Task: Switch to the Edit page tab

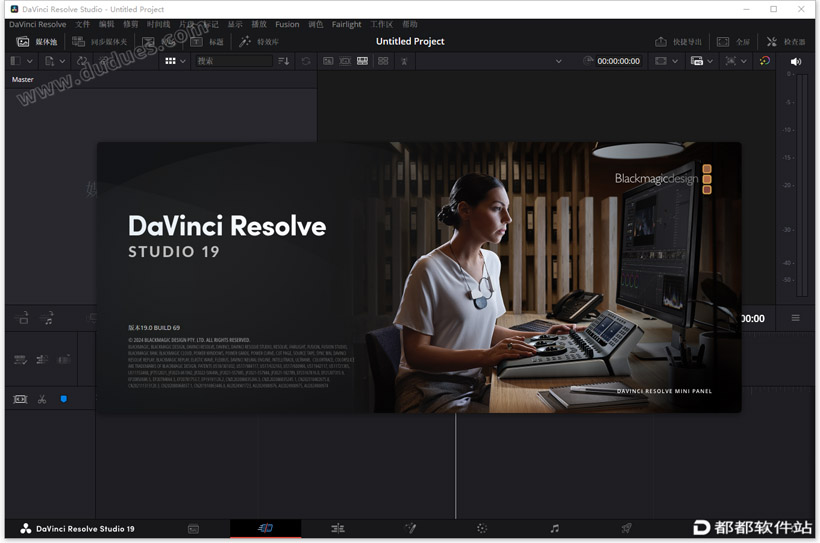Action: coord(338,528)
